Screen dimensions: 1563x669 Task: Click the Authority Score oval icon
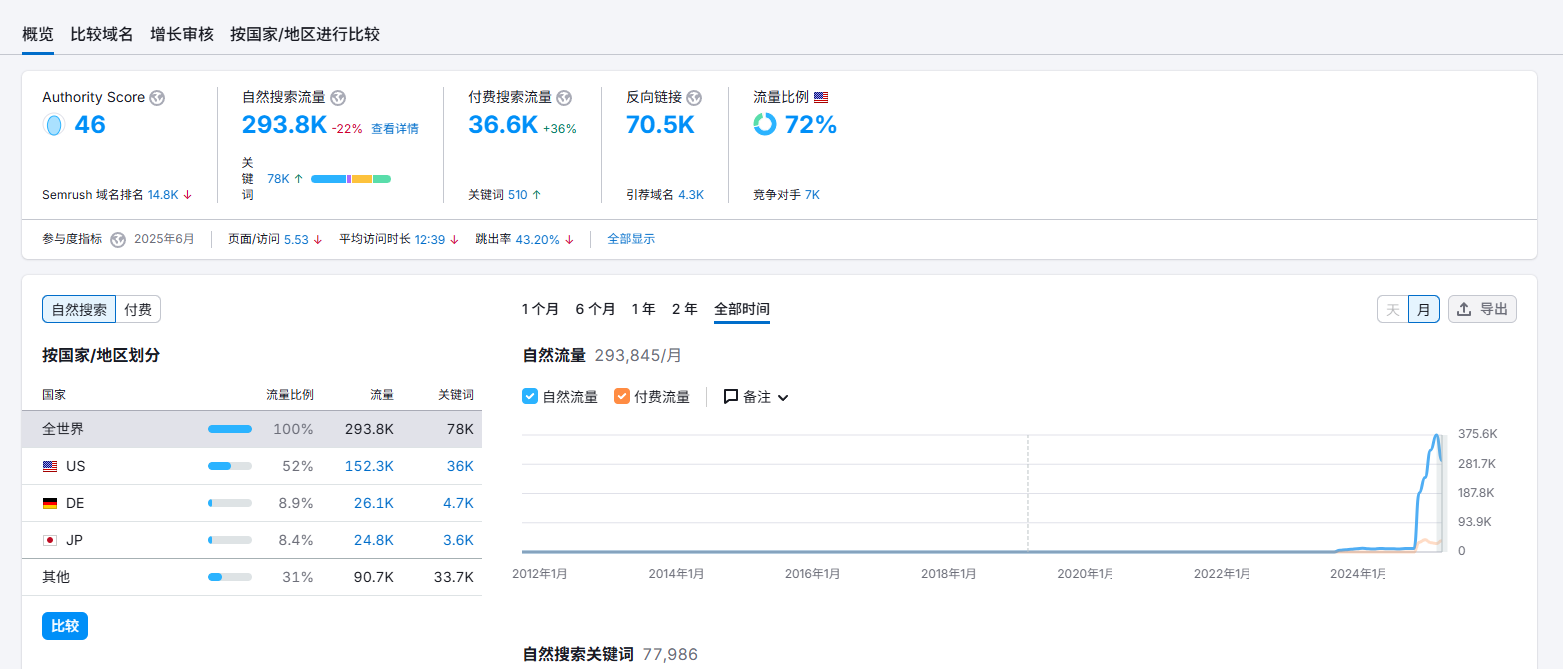coord(54,125)
